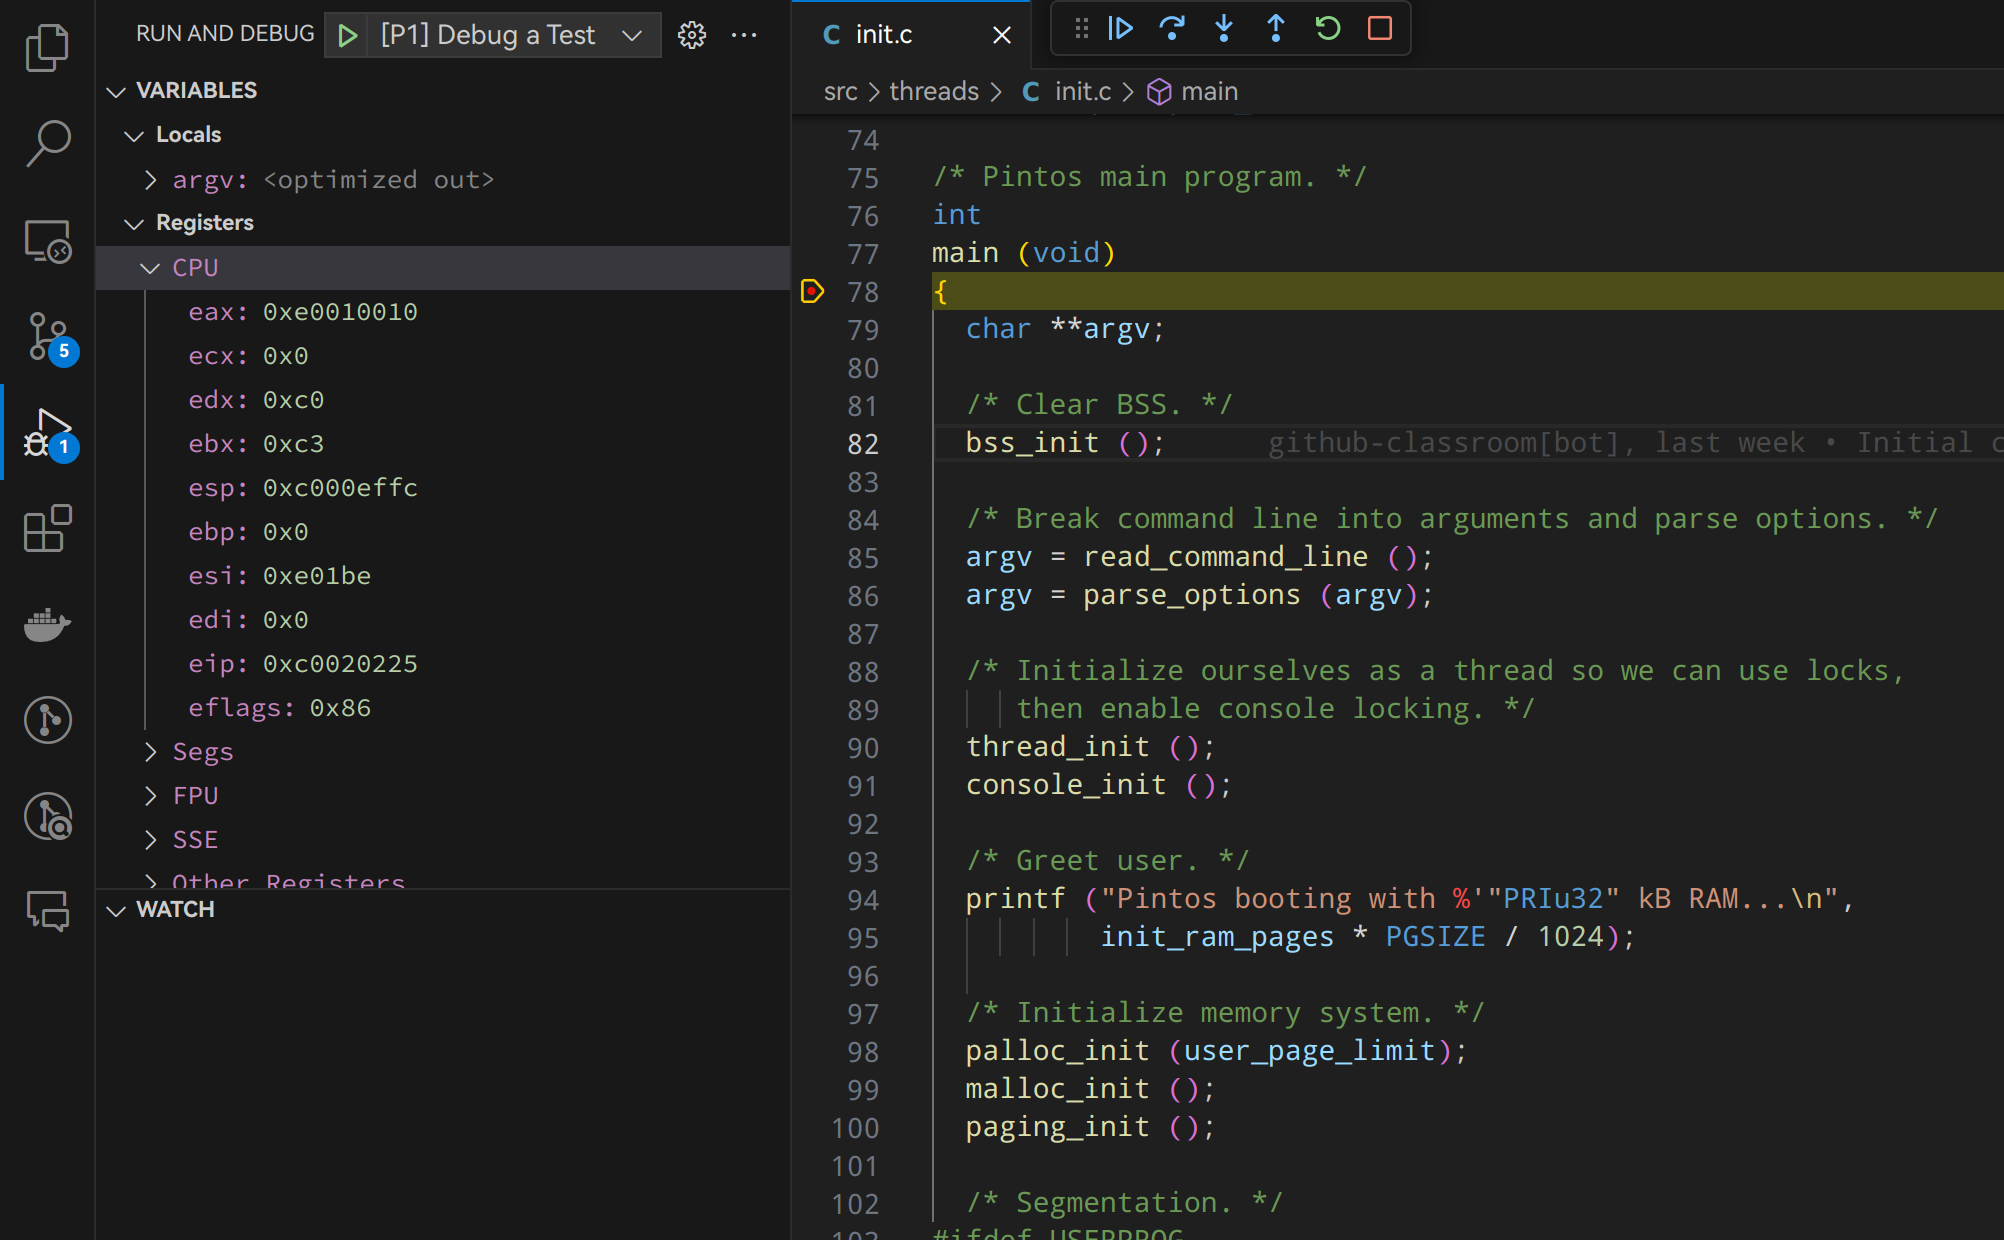Continue execution in the debug toolbar

click(x=1121, y=28)
